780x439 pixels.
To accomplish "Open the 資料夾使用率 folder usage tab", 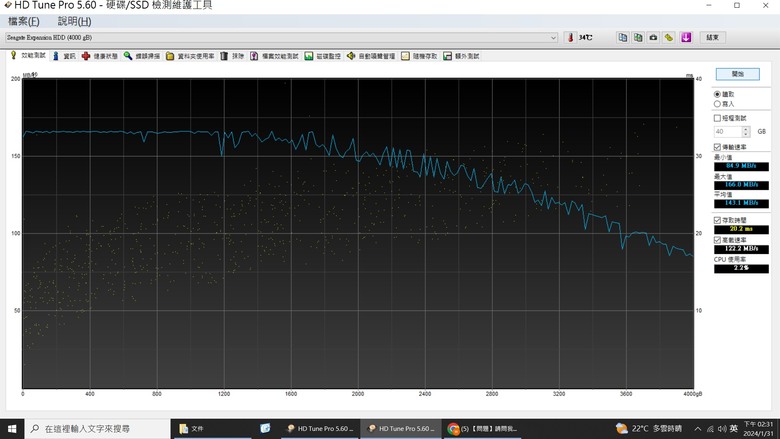I will point(191,56).
